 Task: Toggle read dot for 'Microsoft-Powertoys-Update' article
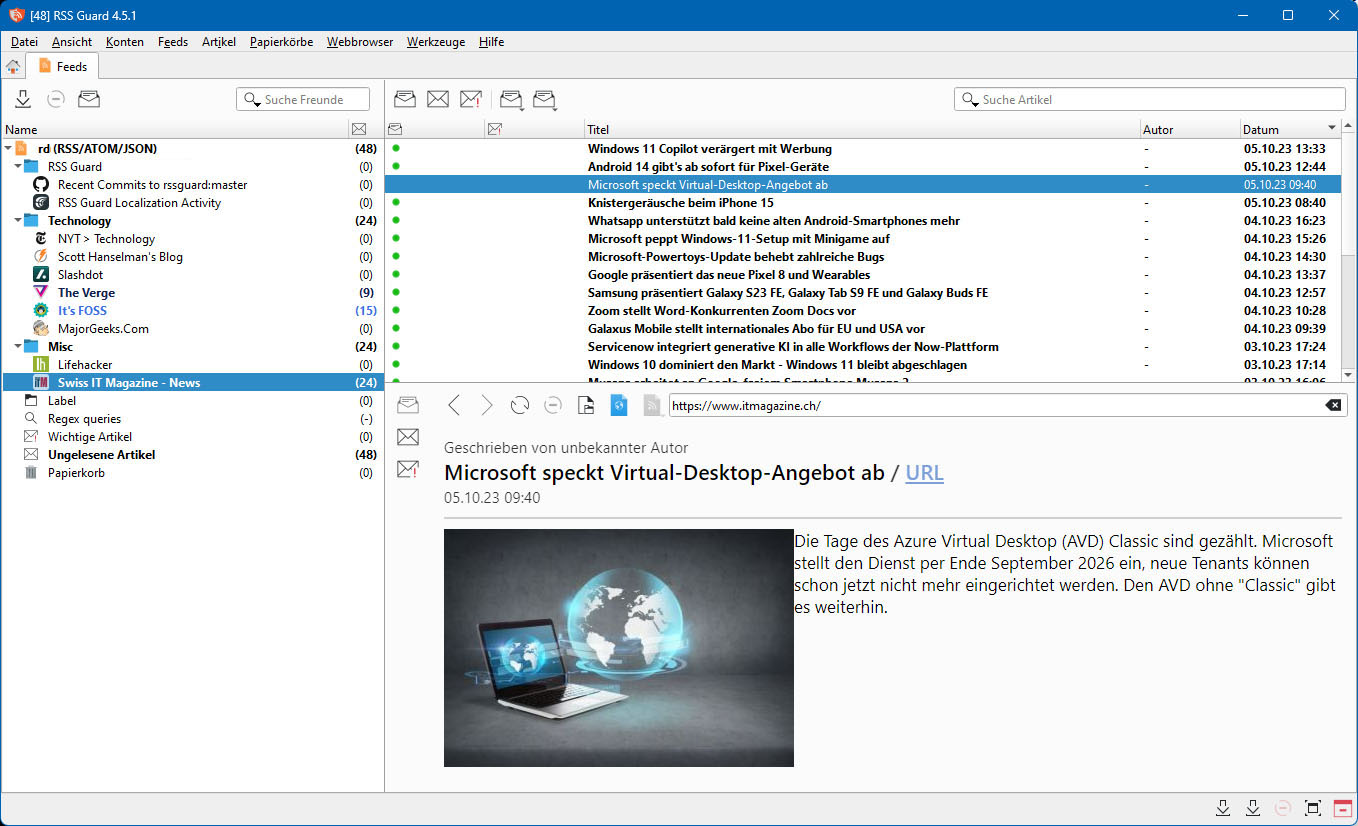(x=396, y=256)
